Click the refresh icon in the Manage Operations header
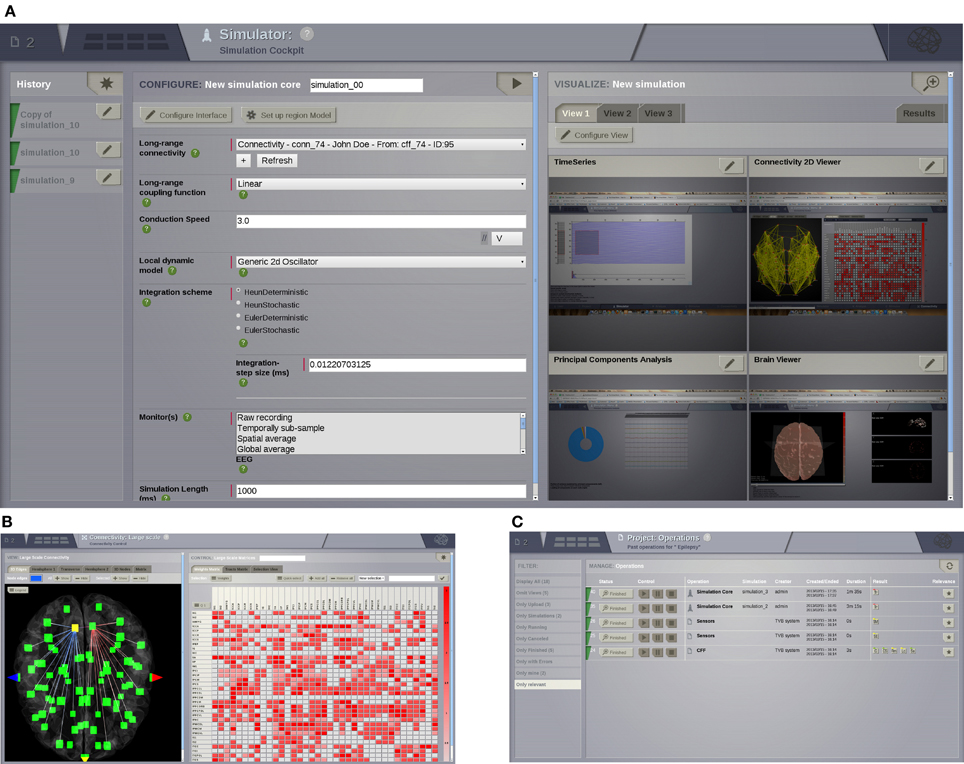 (949, 566)
